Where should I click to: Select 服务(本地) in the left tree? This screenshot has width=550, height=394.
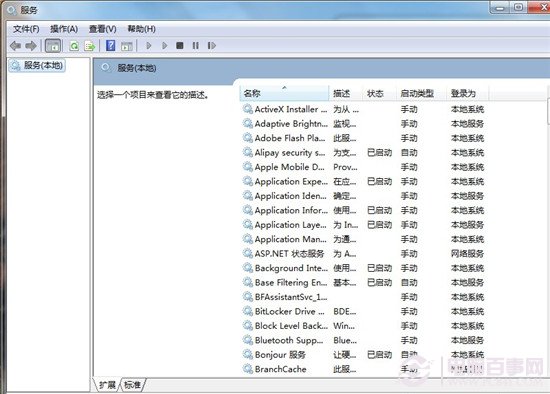[37, 65]
